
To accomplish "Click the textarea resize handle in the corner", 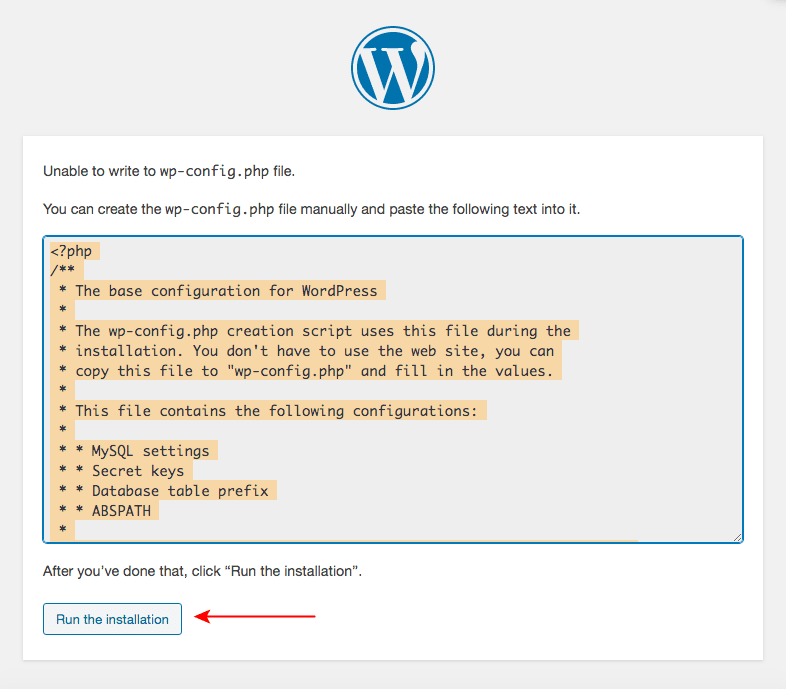I will click(x=737, y=537).
